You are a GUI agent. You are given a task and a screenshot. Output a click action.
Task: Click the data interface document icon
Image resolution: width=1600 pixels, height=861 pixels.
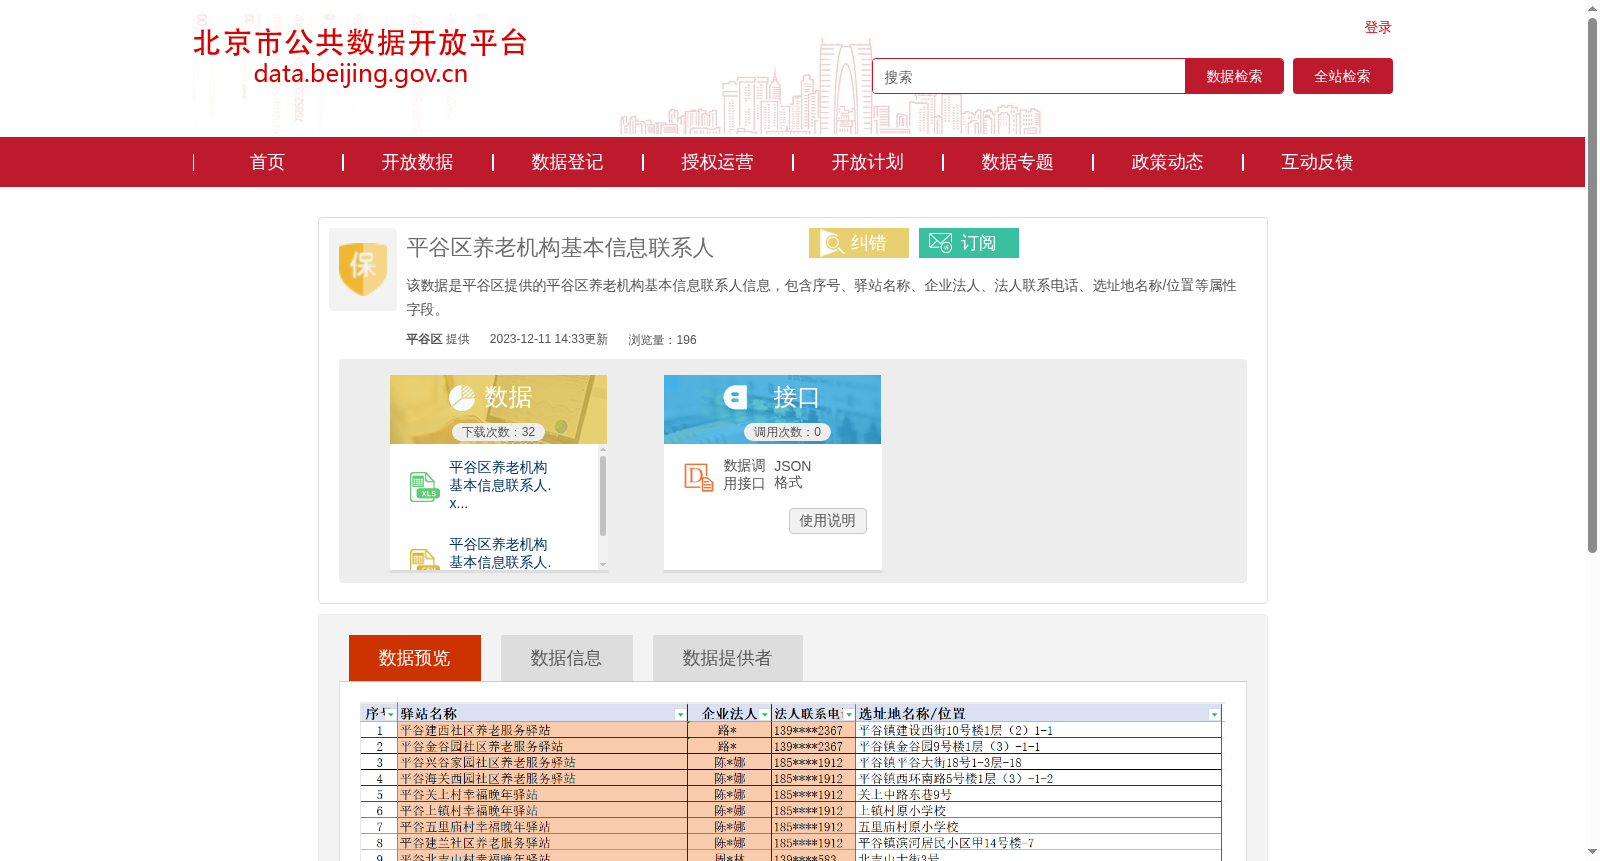(x=698, y=476)
